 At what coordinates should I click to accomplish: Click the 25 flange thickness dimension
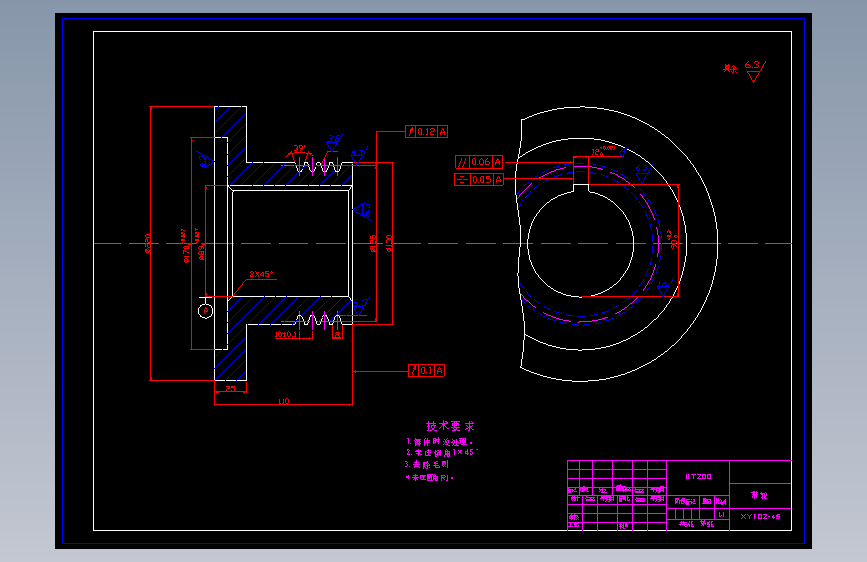click(231, 389)
